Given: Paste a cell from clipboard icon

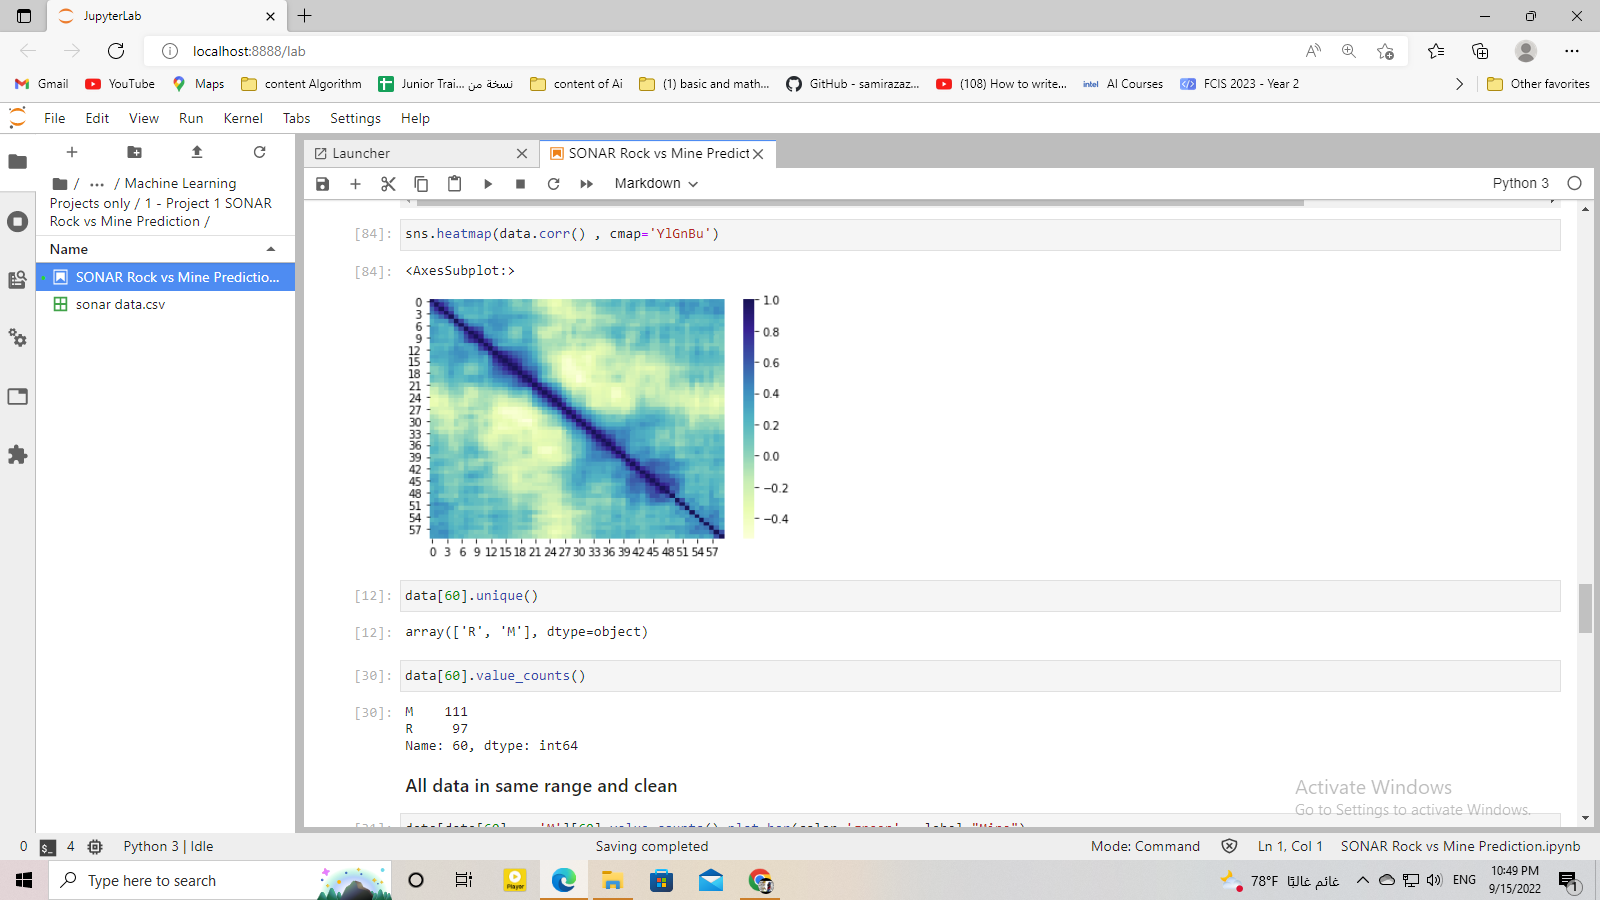Looking at the screenshot, I should point(454,183).
